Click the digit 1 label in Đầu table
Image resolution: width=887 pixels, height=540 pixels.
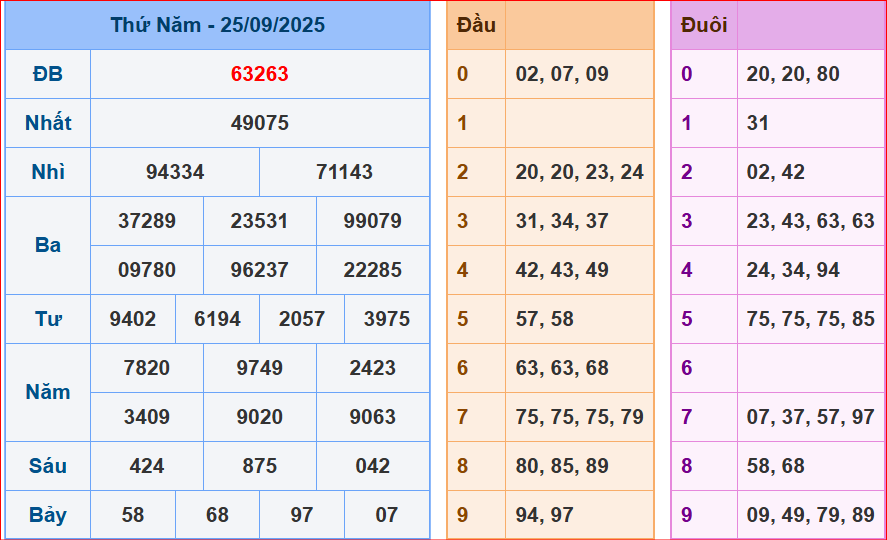pyautogui.click(x=462, y=123)
